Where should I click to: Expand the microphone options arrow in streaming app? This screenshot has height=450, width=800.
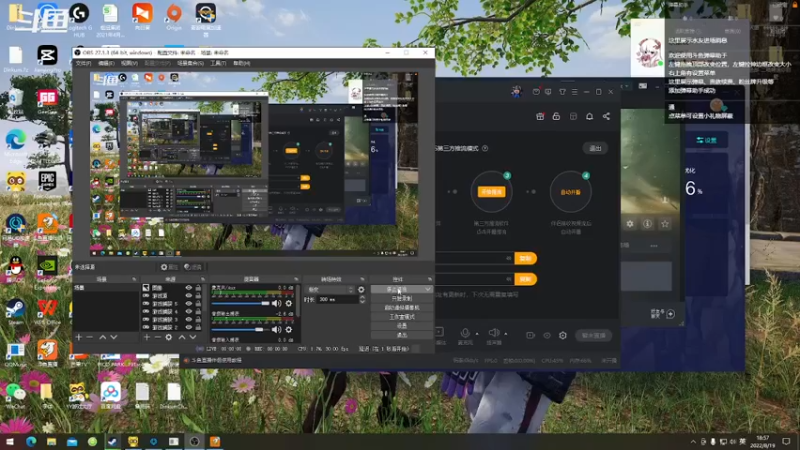[x=477, y=334]
